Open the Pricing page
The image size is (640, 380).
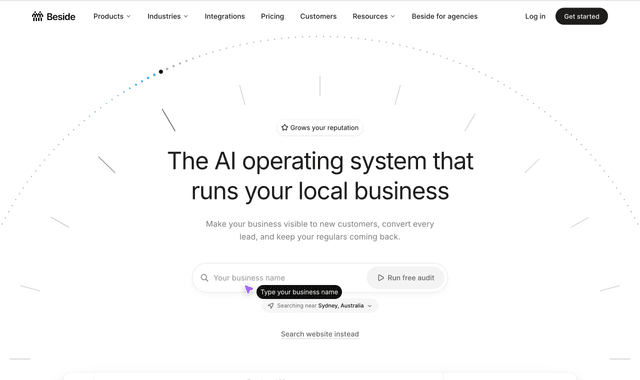[x=272, y=16]
